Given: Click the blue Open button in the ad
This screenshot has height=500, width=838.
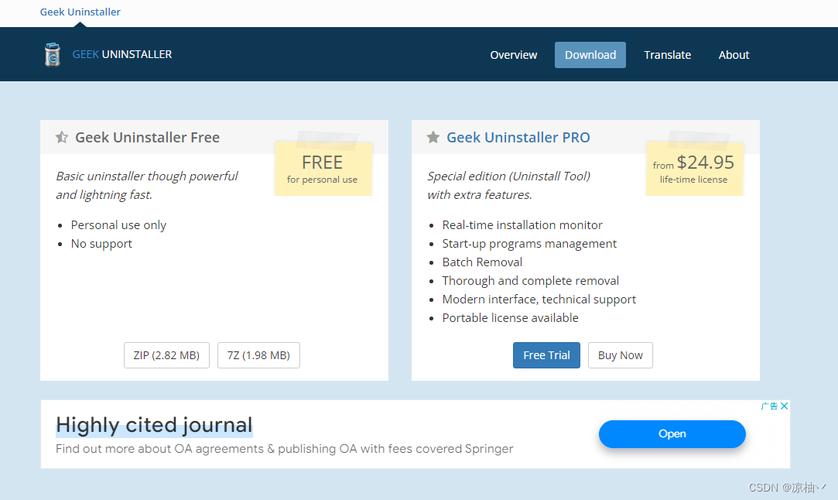Looking at the screenshot, I should coord(672,434).
